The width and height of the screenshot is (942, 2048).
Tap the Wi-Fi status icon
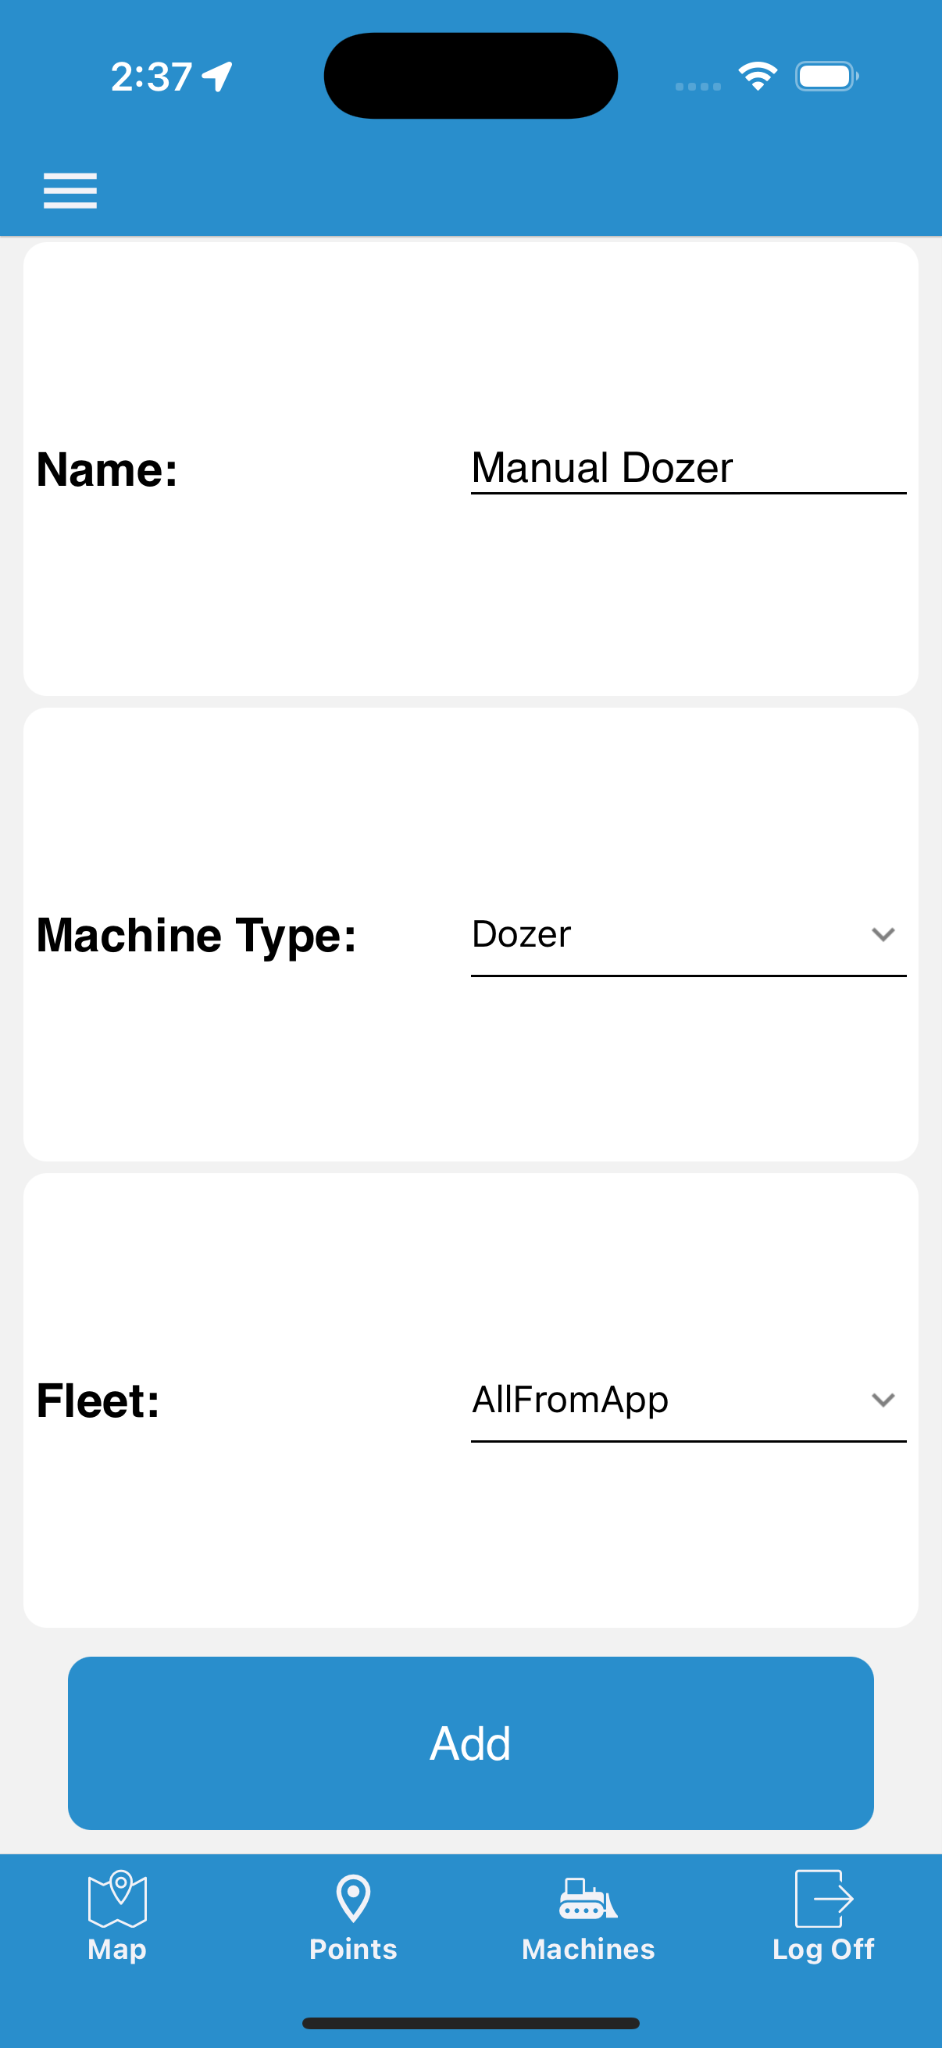tap(758, 76)
